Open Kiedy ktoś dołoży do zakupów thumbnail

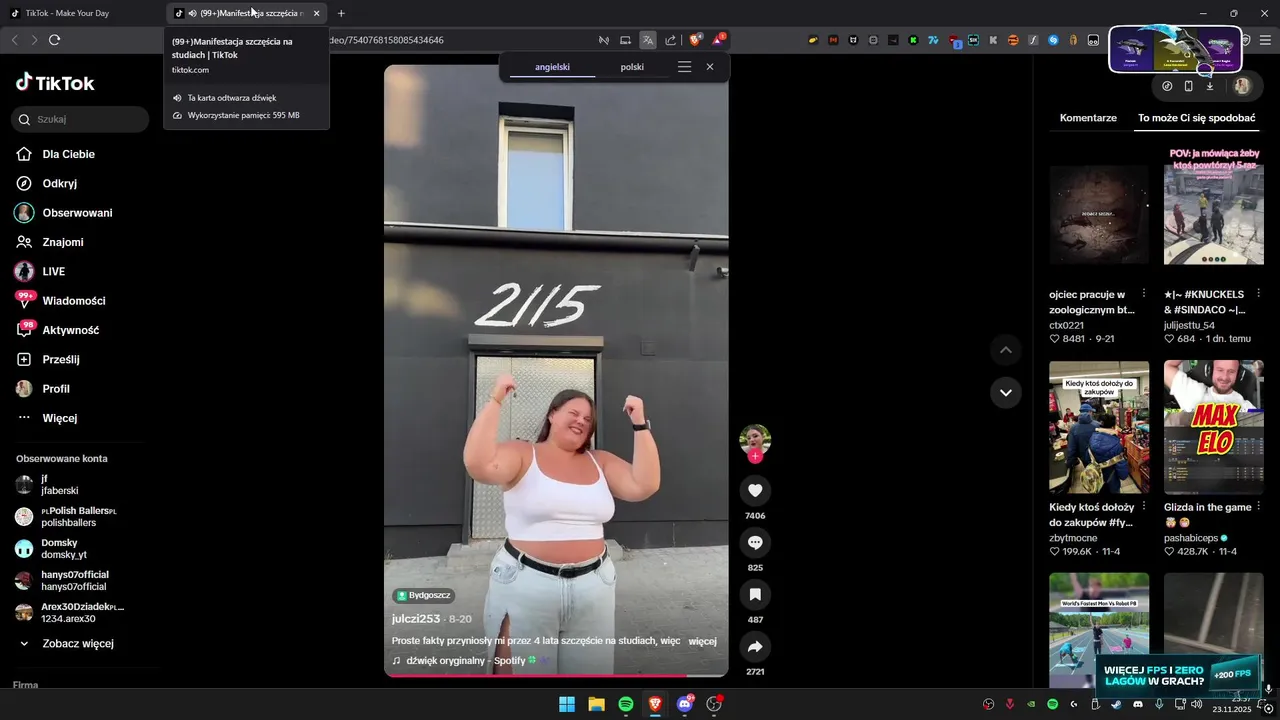point(1099,427)
